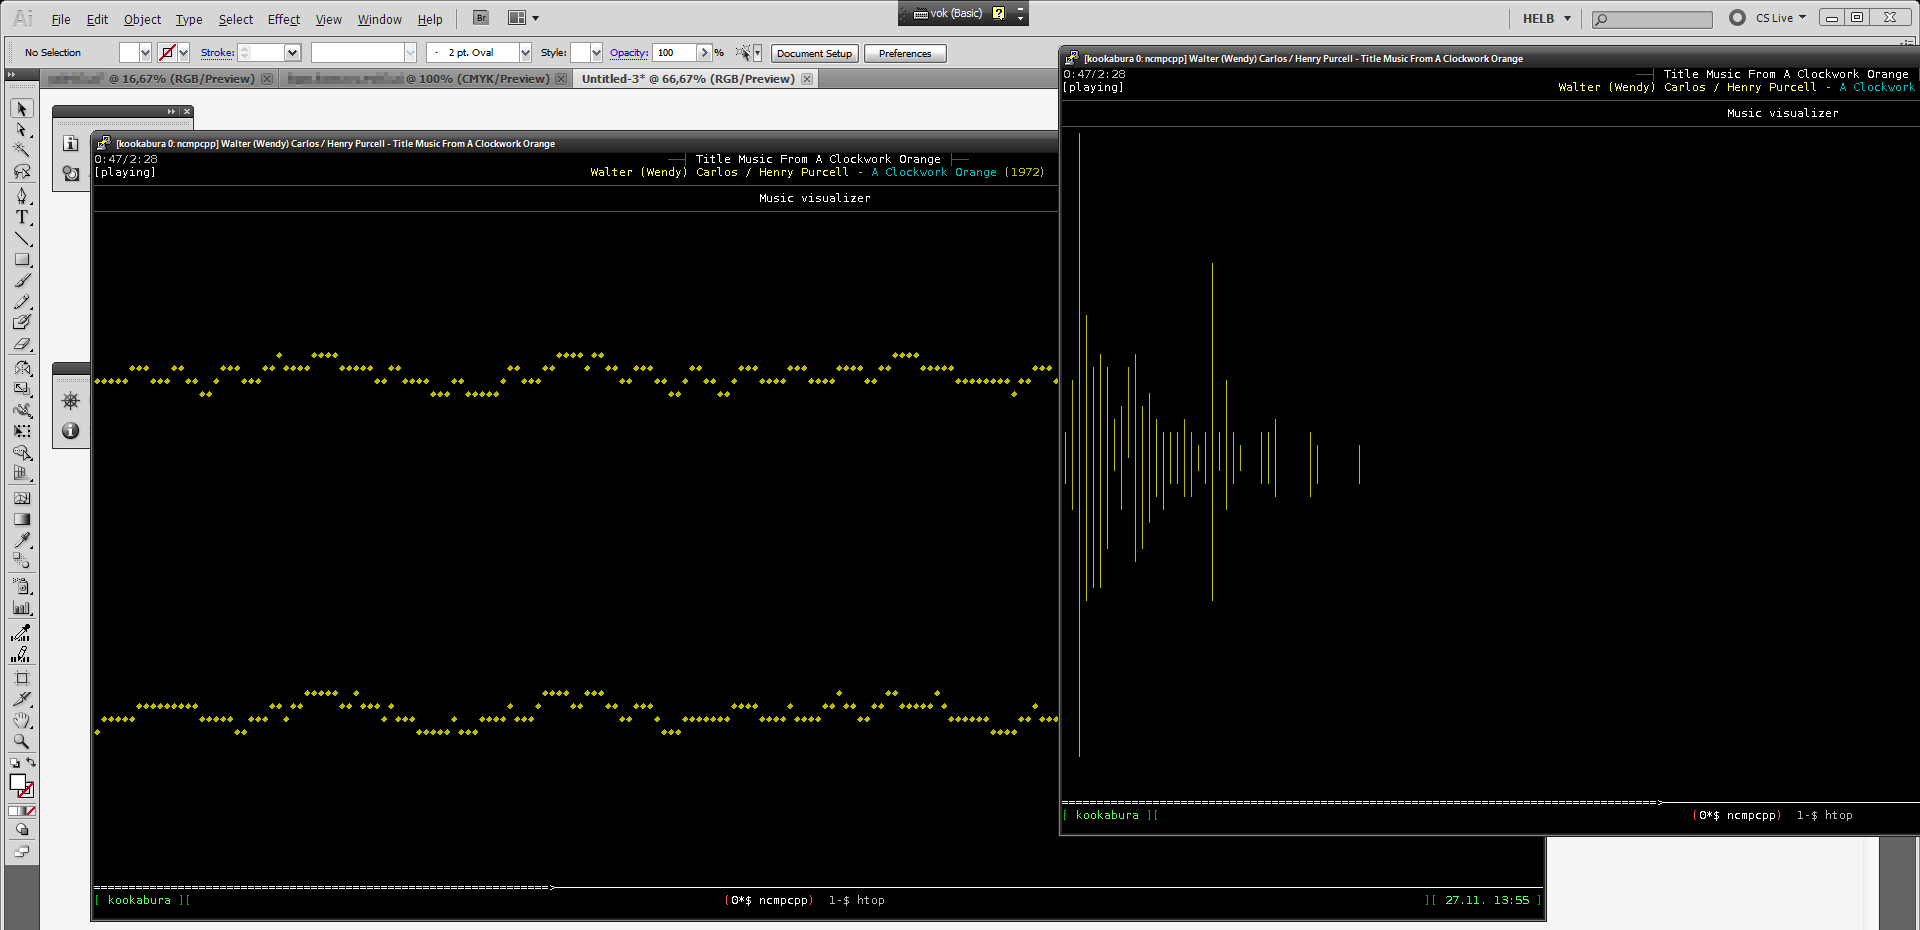This screenshot has width=1920, height=930.
Task: Select the Scale tool
Action: pyautogui.click(x=22, y=389)
